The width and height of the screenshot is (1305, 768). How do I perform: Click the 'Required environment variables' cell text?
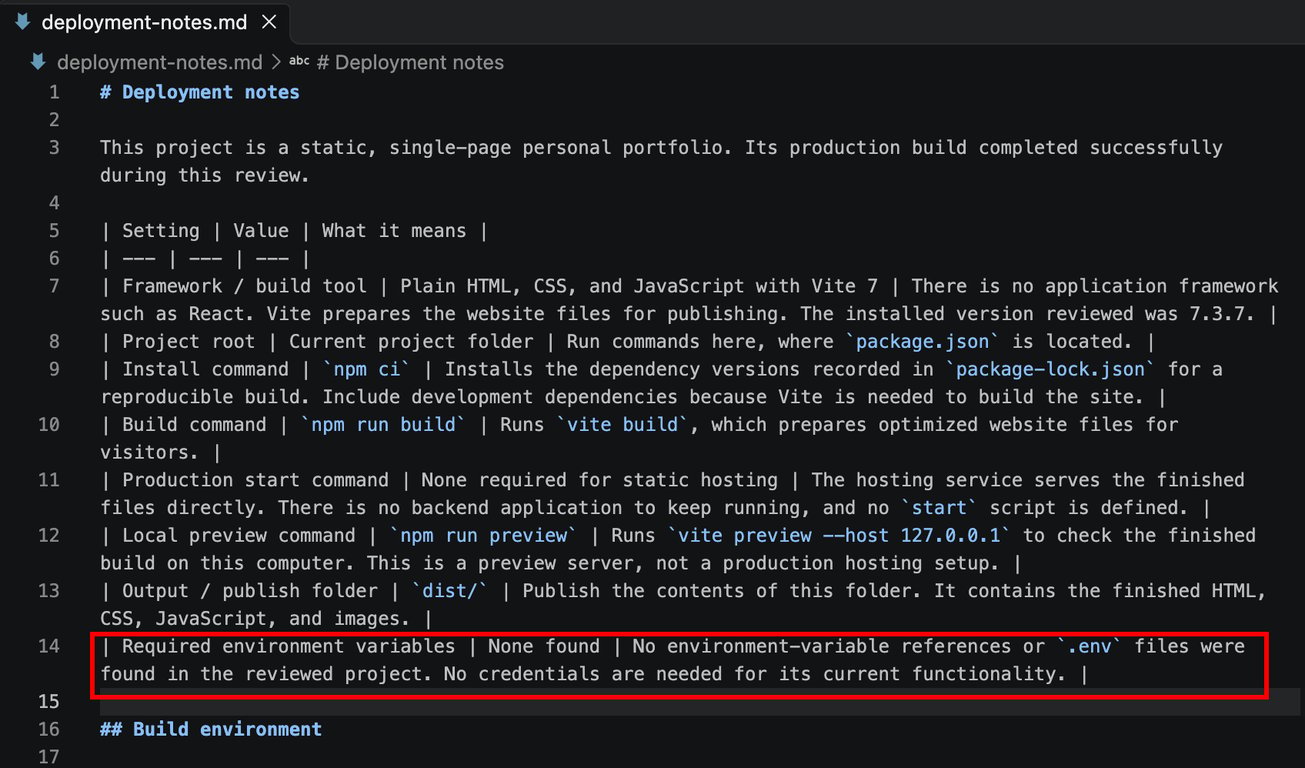coord(289,647)
